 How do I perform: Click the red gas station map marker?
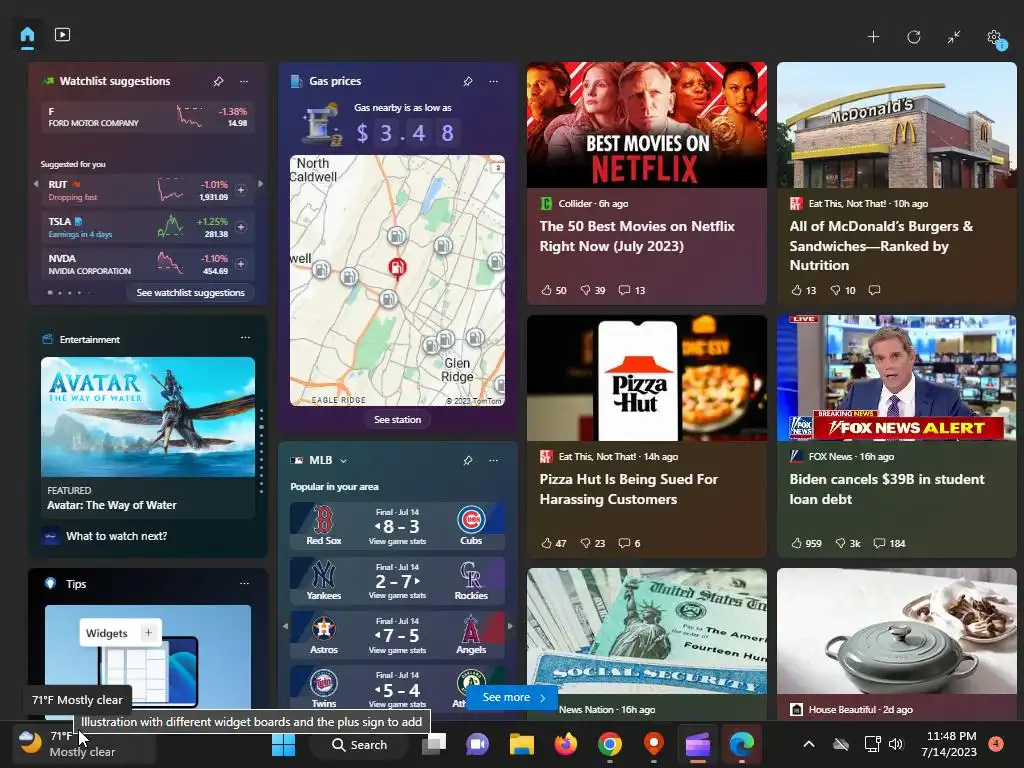coord(397,266)
